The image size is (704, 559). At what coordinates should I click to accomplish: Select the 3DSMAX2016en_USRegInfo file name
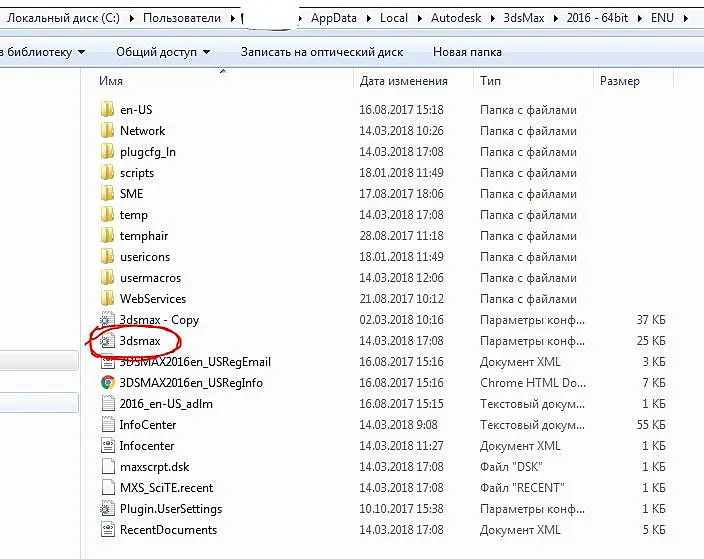pos(191,383)
